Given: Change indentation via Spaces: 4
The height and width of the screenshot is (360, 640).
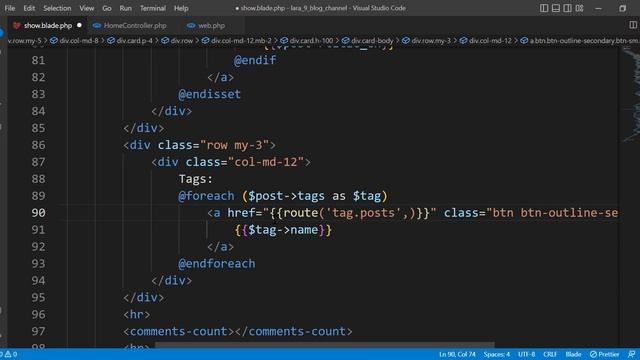Looking at the screenshot, I should tap(497, 354).
